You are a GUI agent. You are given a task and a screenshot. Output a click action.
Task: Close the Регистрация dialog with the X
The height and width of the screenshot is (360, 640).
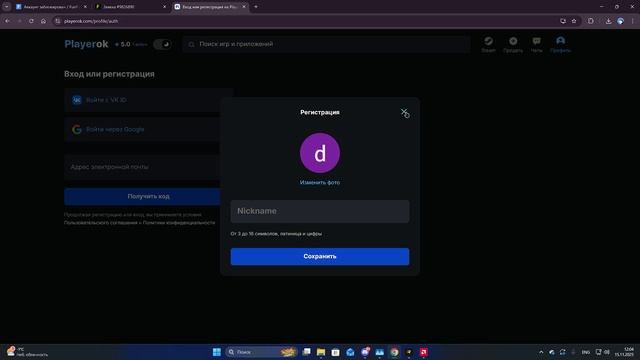(404, 111)
